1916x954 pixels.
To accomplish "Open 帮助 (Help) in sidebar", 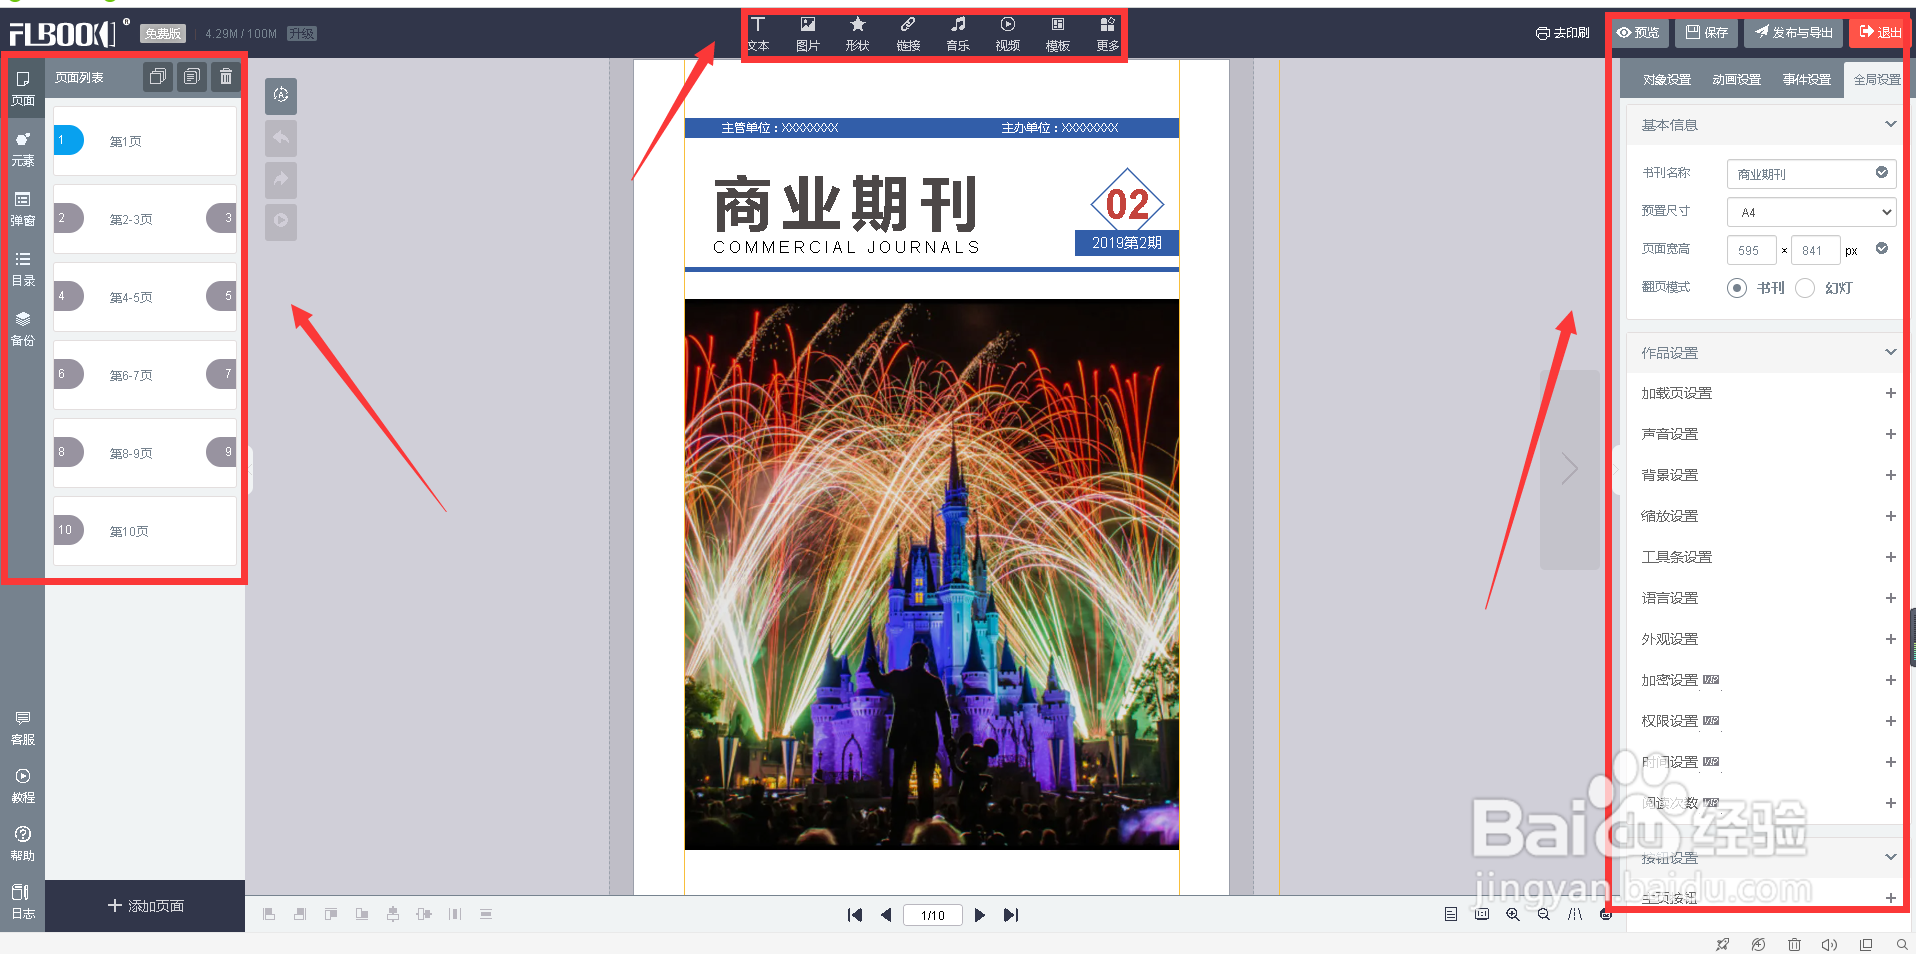I will [23, 844].
